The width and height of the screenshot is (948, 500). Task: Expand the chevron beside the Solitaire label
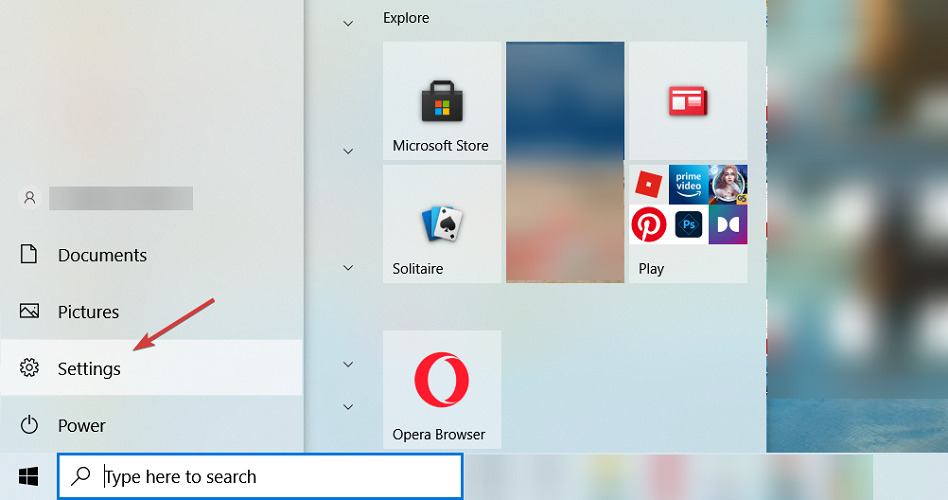pos(348,267)
